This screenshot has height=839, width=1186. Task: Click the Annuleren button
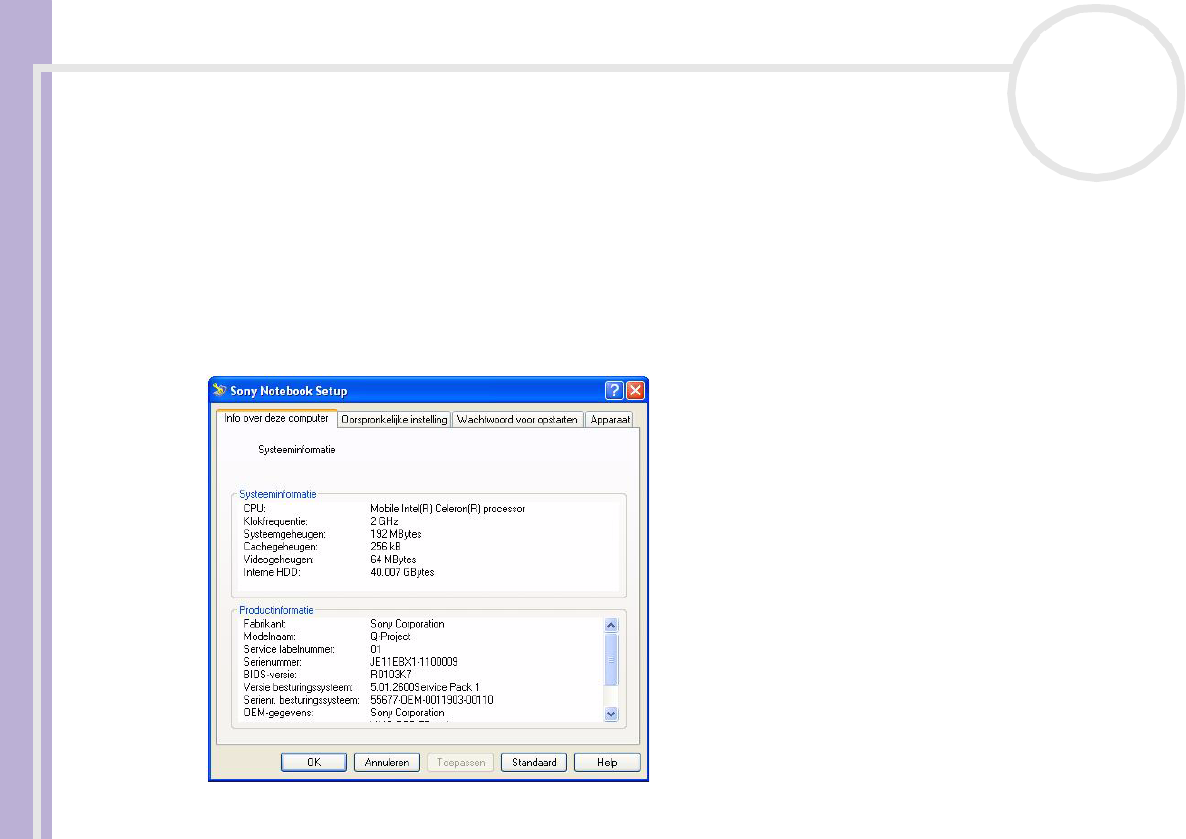coord(387,763)
